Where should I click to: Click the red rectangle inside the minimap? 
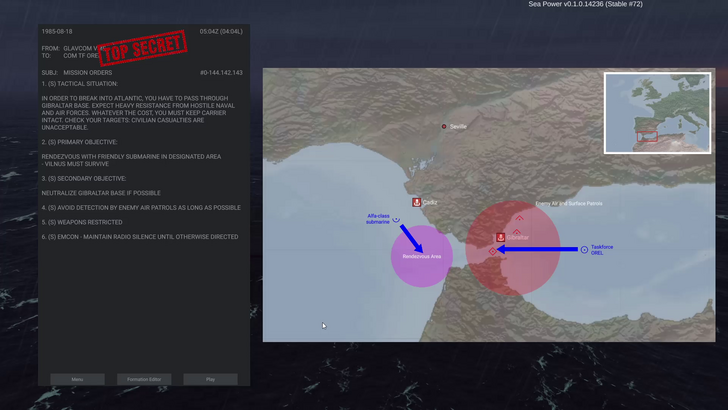coord(647,136)
